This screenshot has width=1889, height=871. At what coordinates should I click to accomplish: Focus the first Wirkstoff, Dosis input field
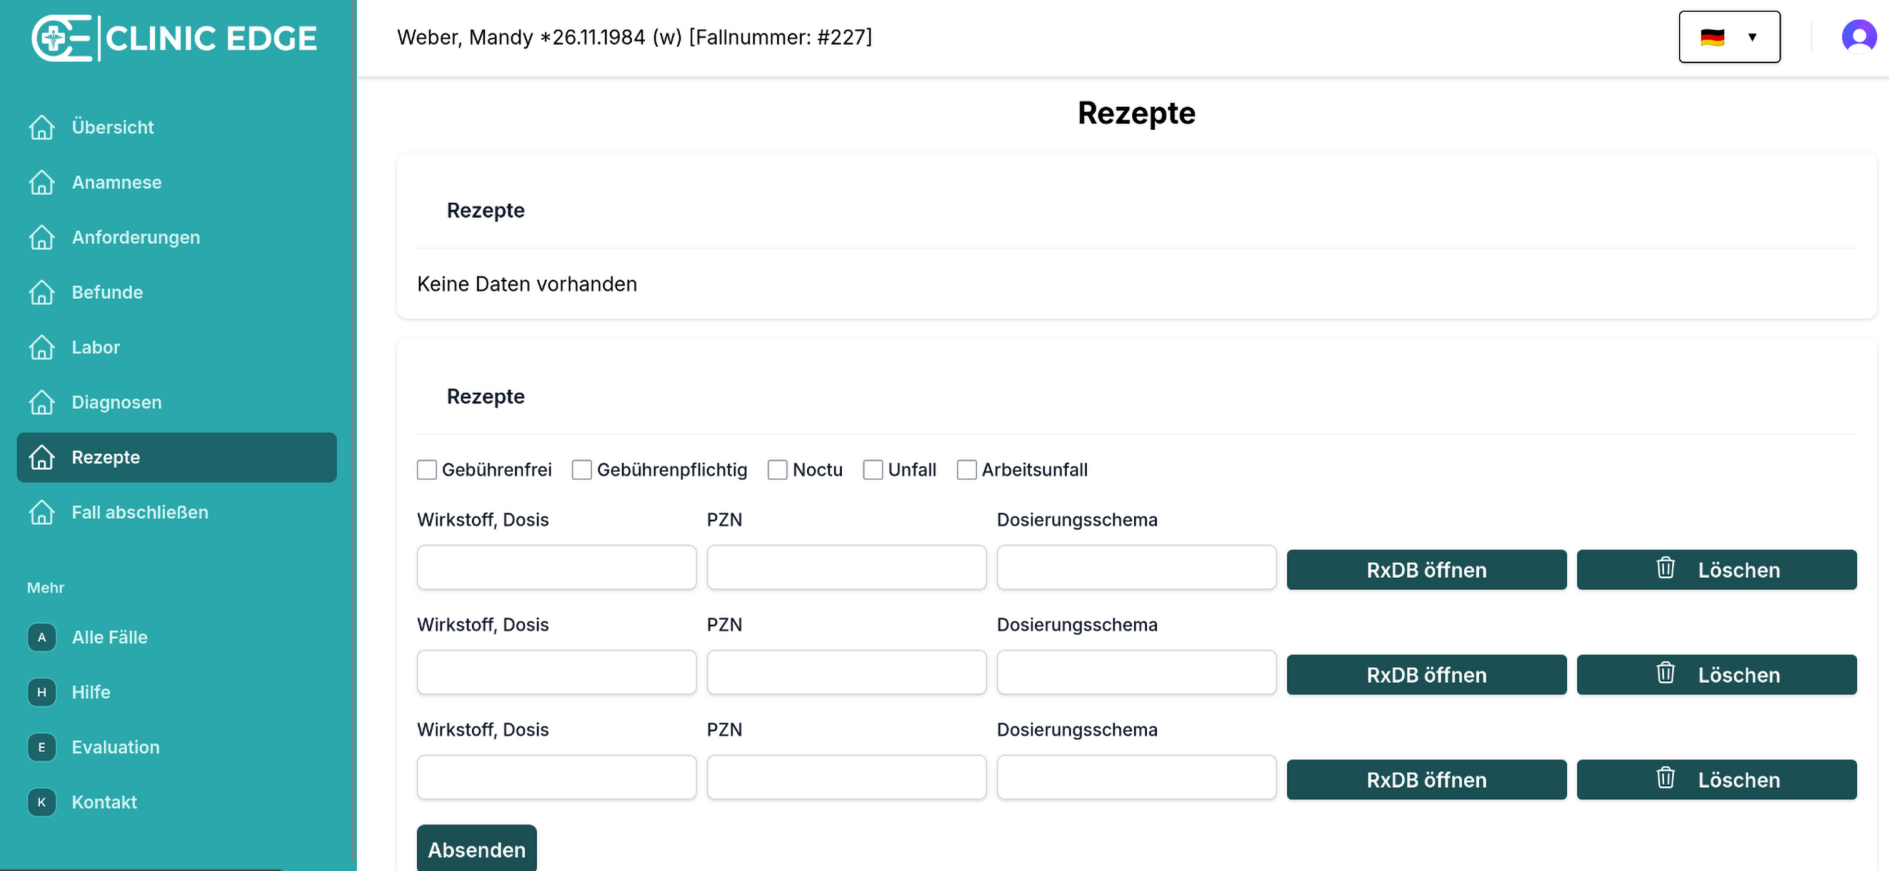[x=557, y=568]
